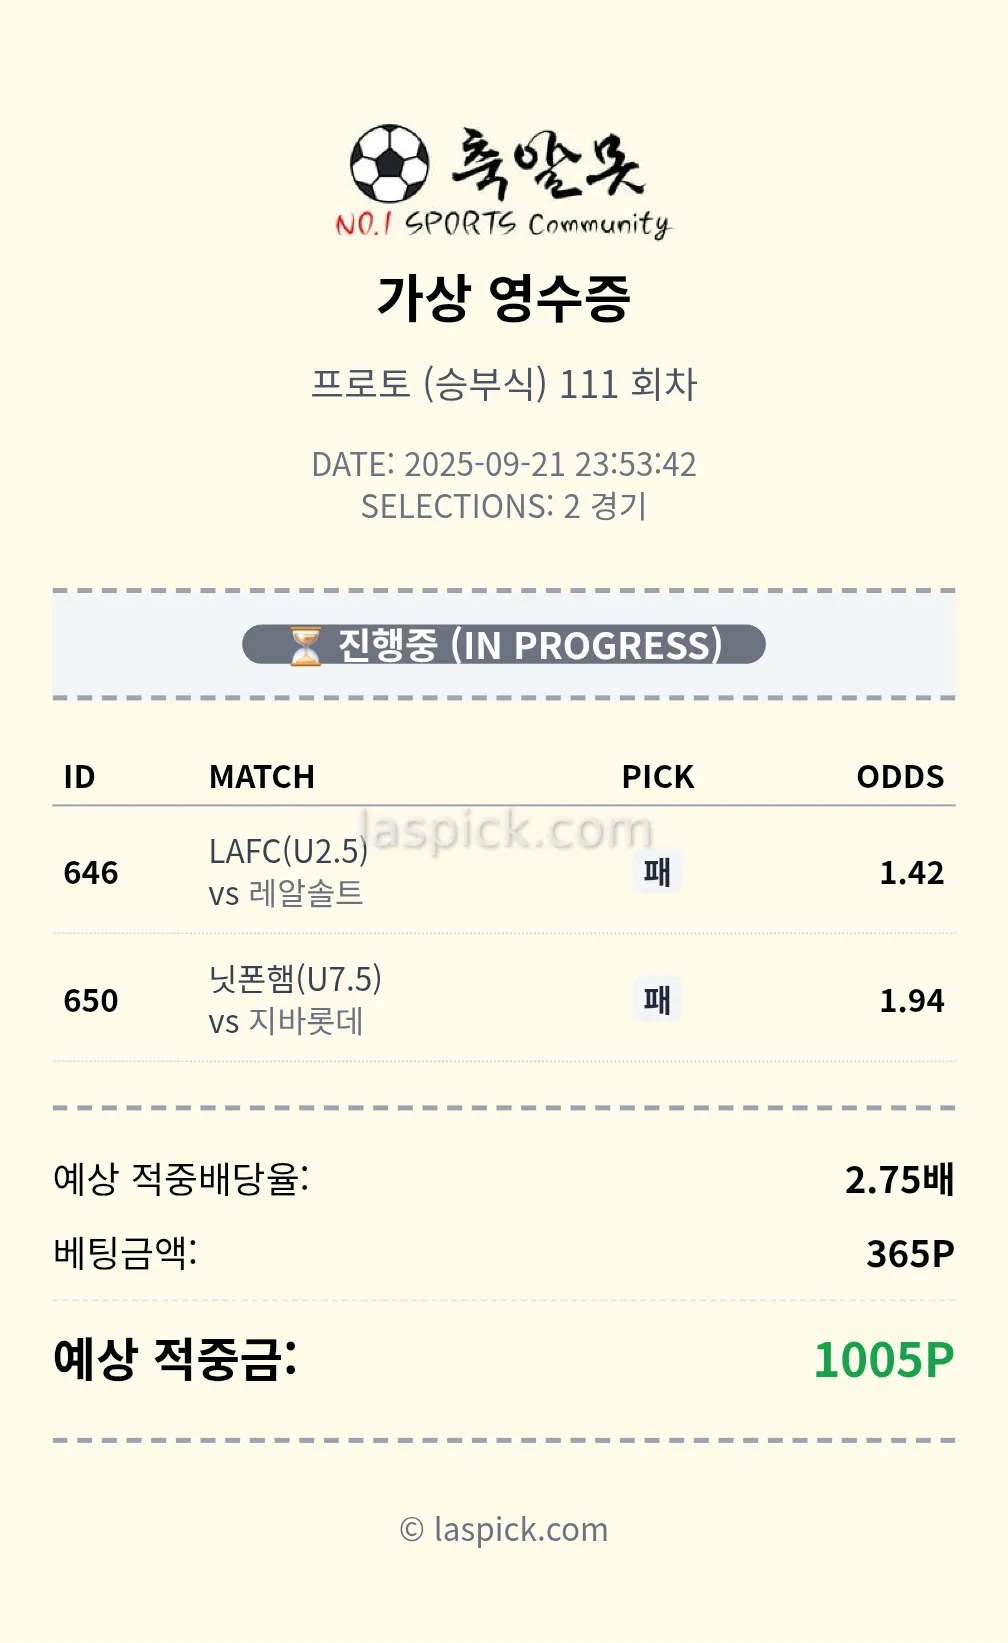1008x1643 pixels.
Task: Click the 365P betting amount
Action: click(910, 1254)
